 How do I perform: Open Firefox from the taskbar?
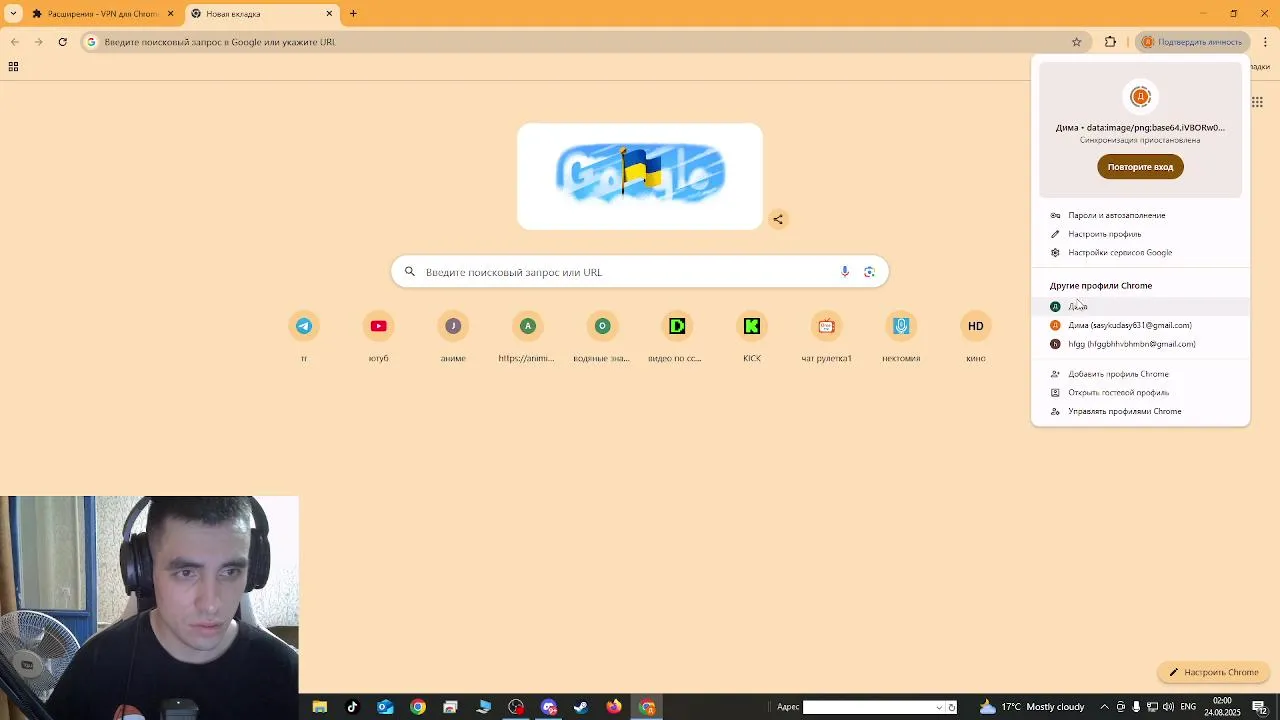click(x=614, y=707)
